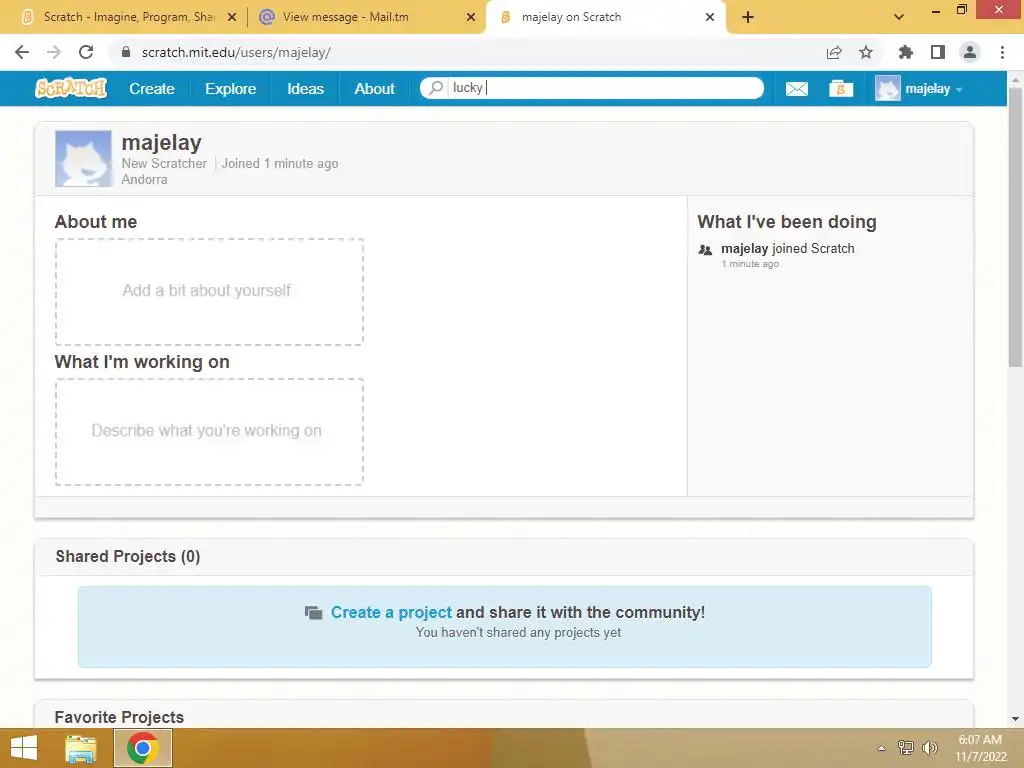Click the network tray icon
The height and width of the screenshot is (768, 1024).
[x=906, y=748]
